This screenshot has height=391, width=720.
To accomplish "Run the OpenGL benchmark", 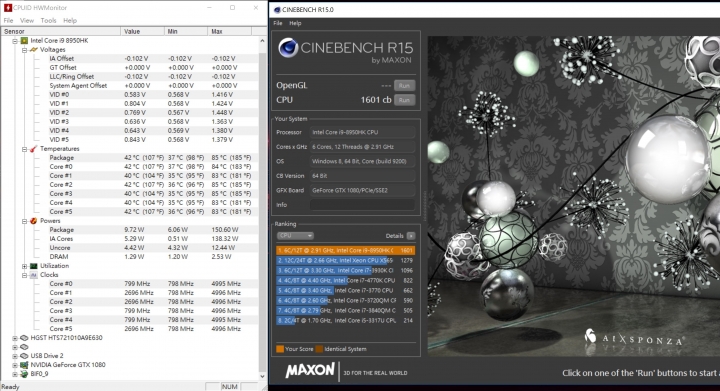I will (404, 85).
